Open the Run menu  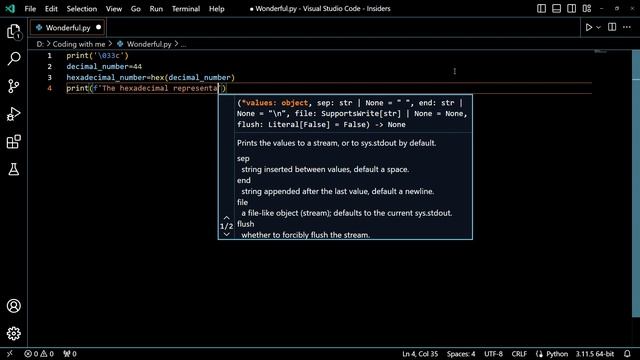(x=156, y=9)
